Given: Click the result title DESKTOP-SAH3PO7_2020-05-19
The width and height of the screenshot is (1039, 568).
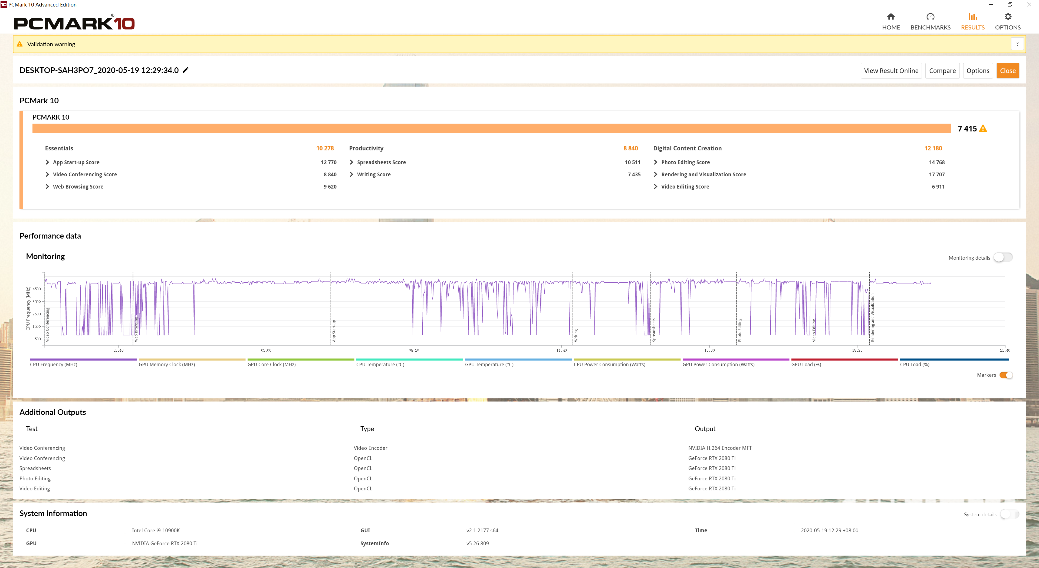Looking at the screenshot, I should click(99, 70).
